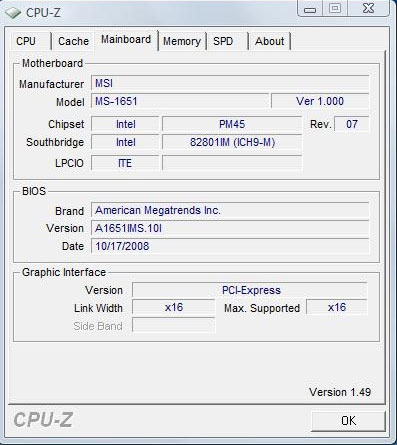Click the American Megatrends Inc. brand field
The width and height of the screenshot is (397, 445).
tap(230, 210)
